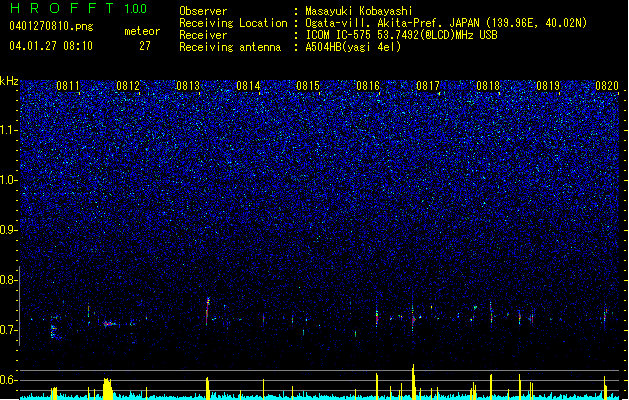629x400 pixels.
Task: Click the 0816 time marker
Action: coord(368,86)
